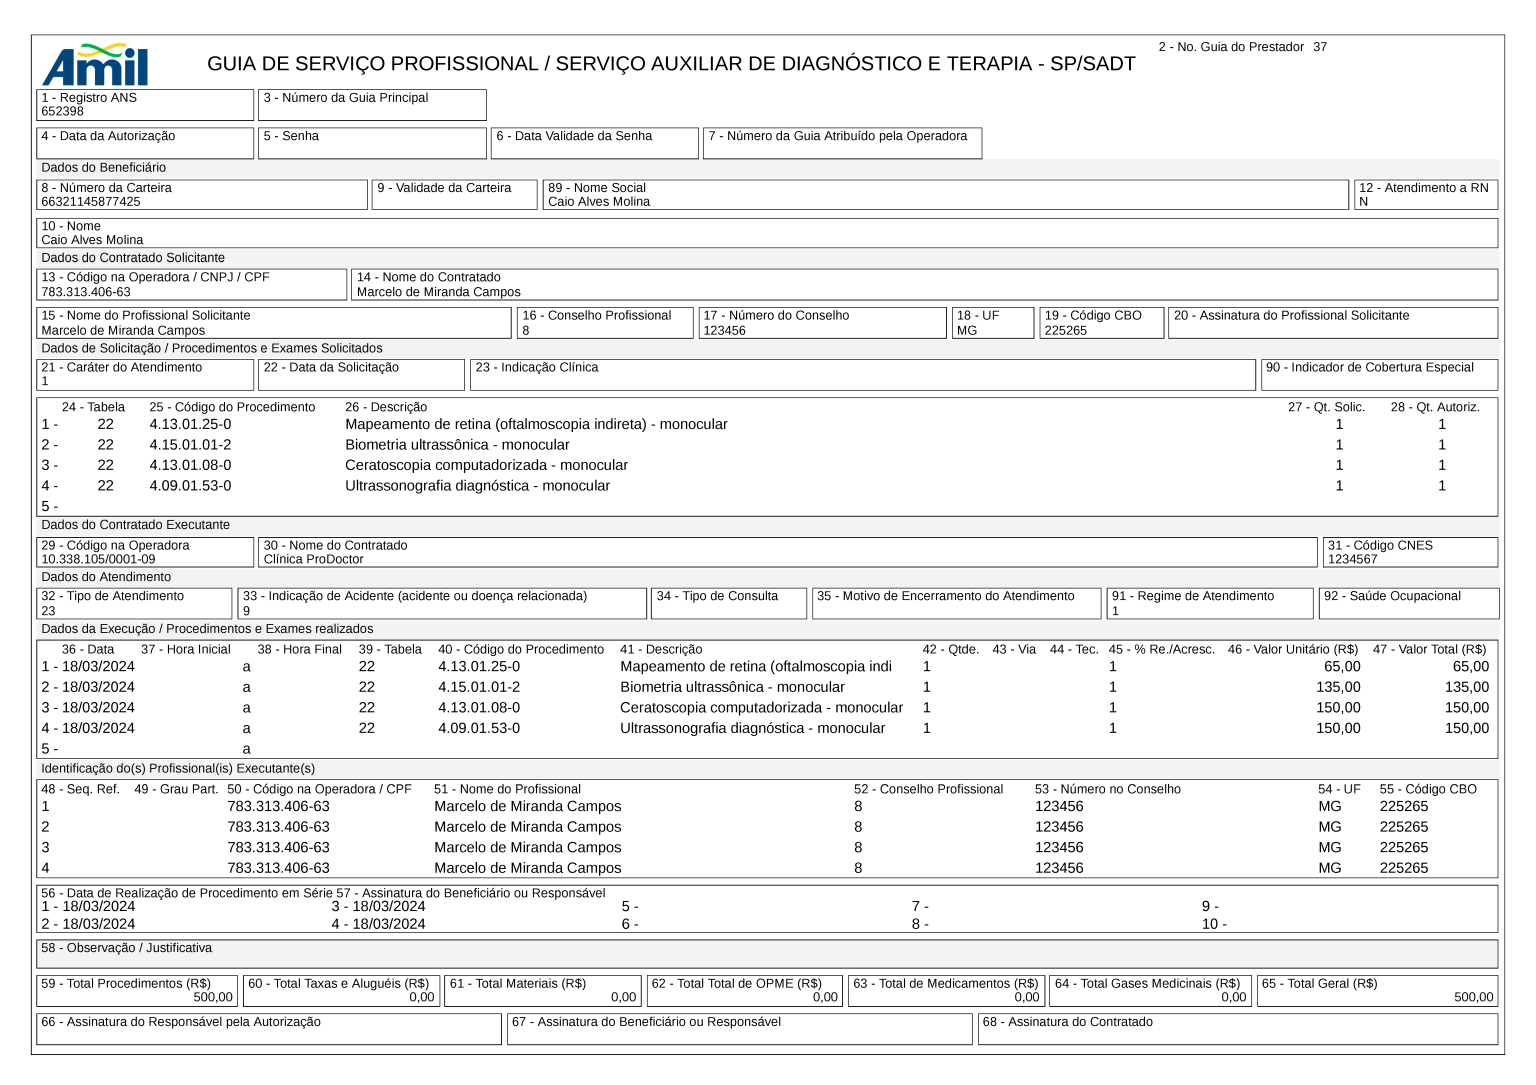1536x1085 pixels.
Task: Click the Nome Social field
Action: coord(945,195)
